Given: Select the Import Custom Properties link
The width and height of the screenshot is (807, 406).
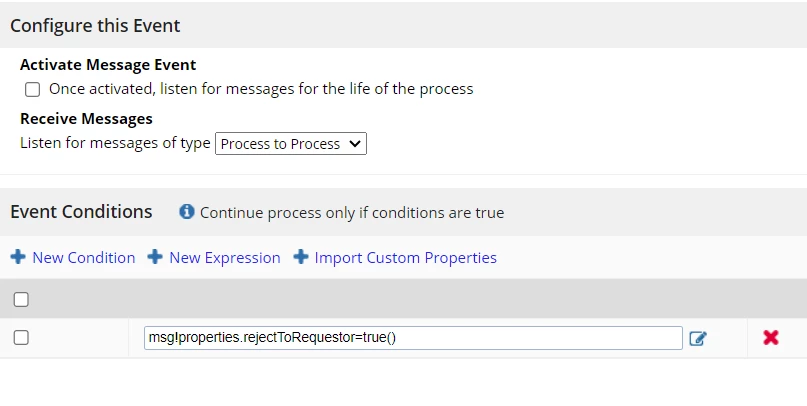Looking at the screenshot, I should (405, 257).
